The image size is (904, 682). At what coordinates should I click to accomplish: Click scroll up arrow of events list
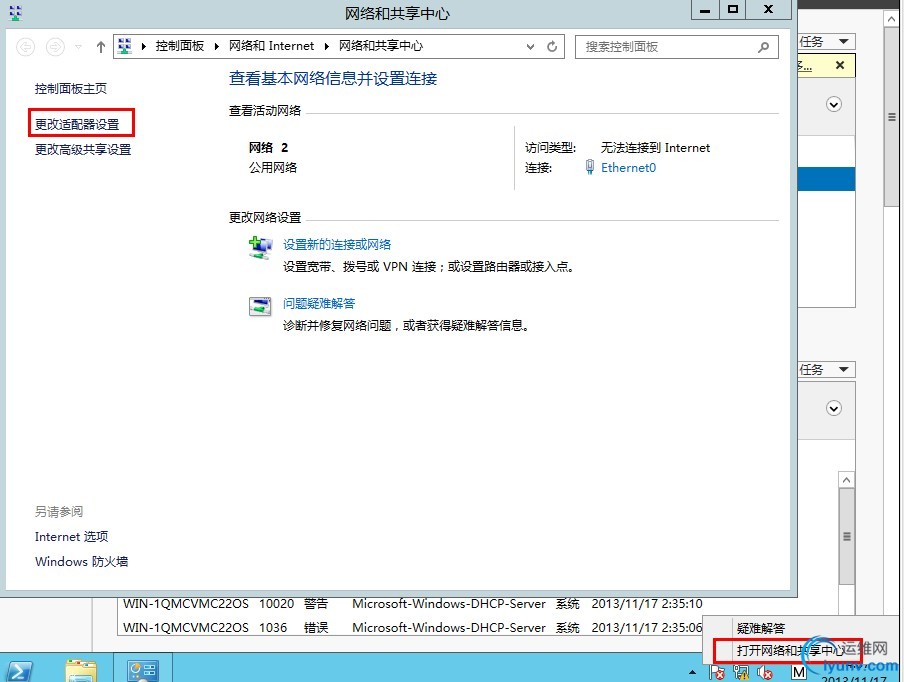846,480
